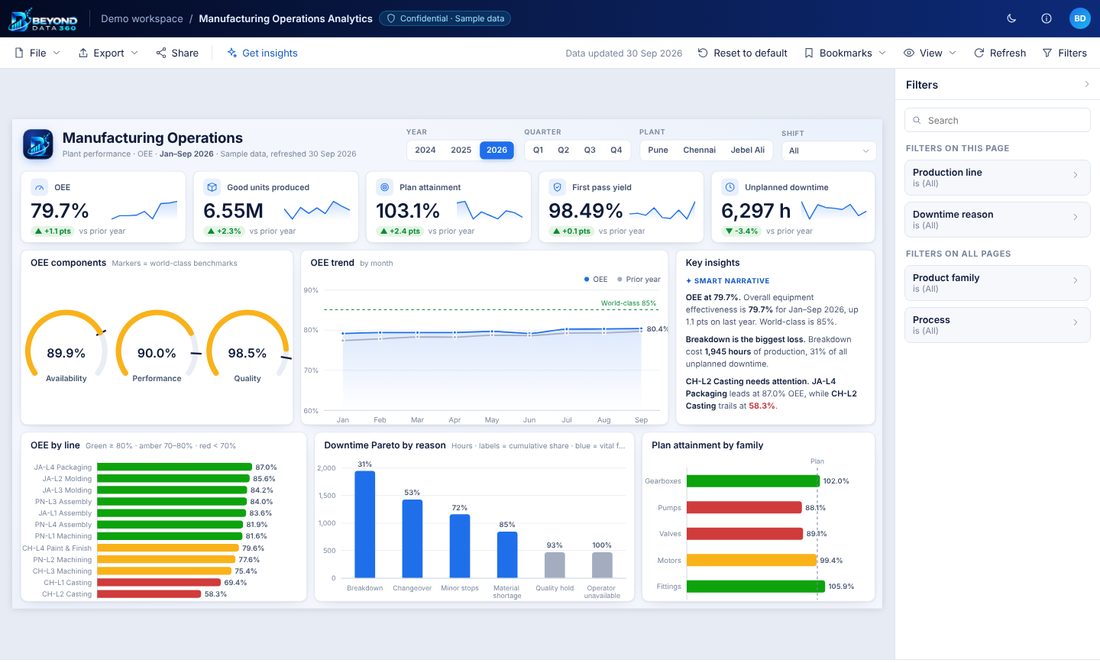1100x663 pixels.
Task: Expand the Process filter
Action: click(998, 325)
